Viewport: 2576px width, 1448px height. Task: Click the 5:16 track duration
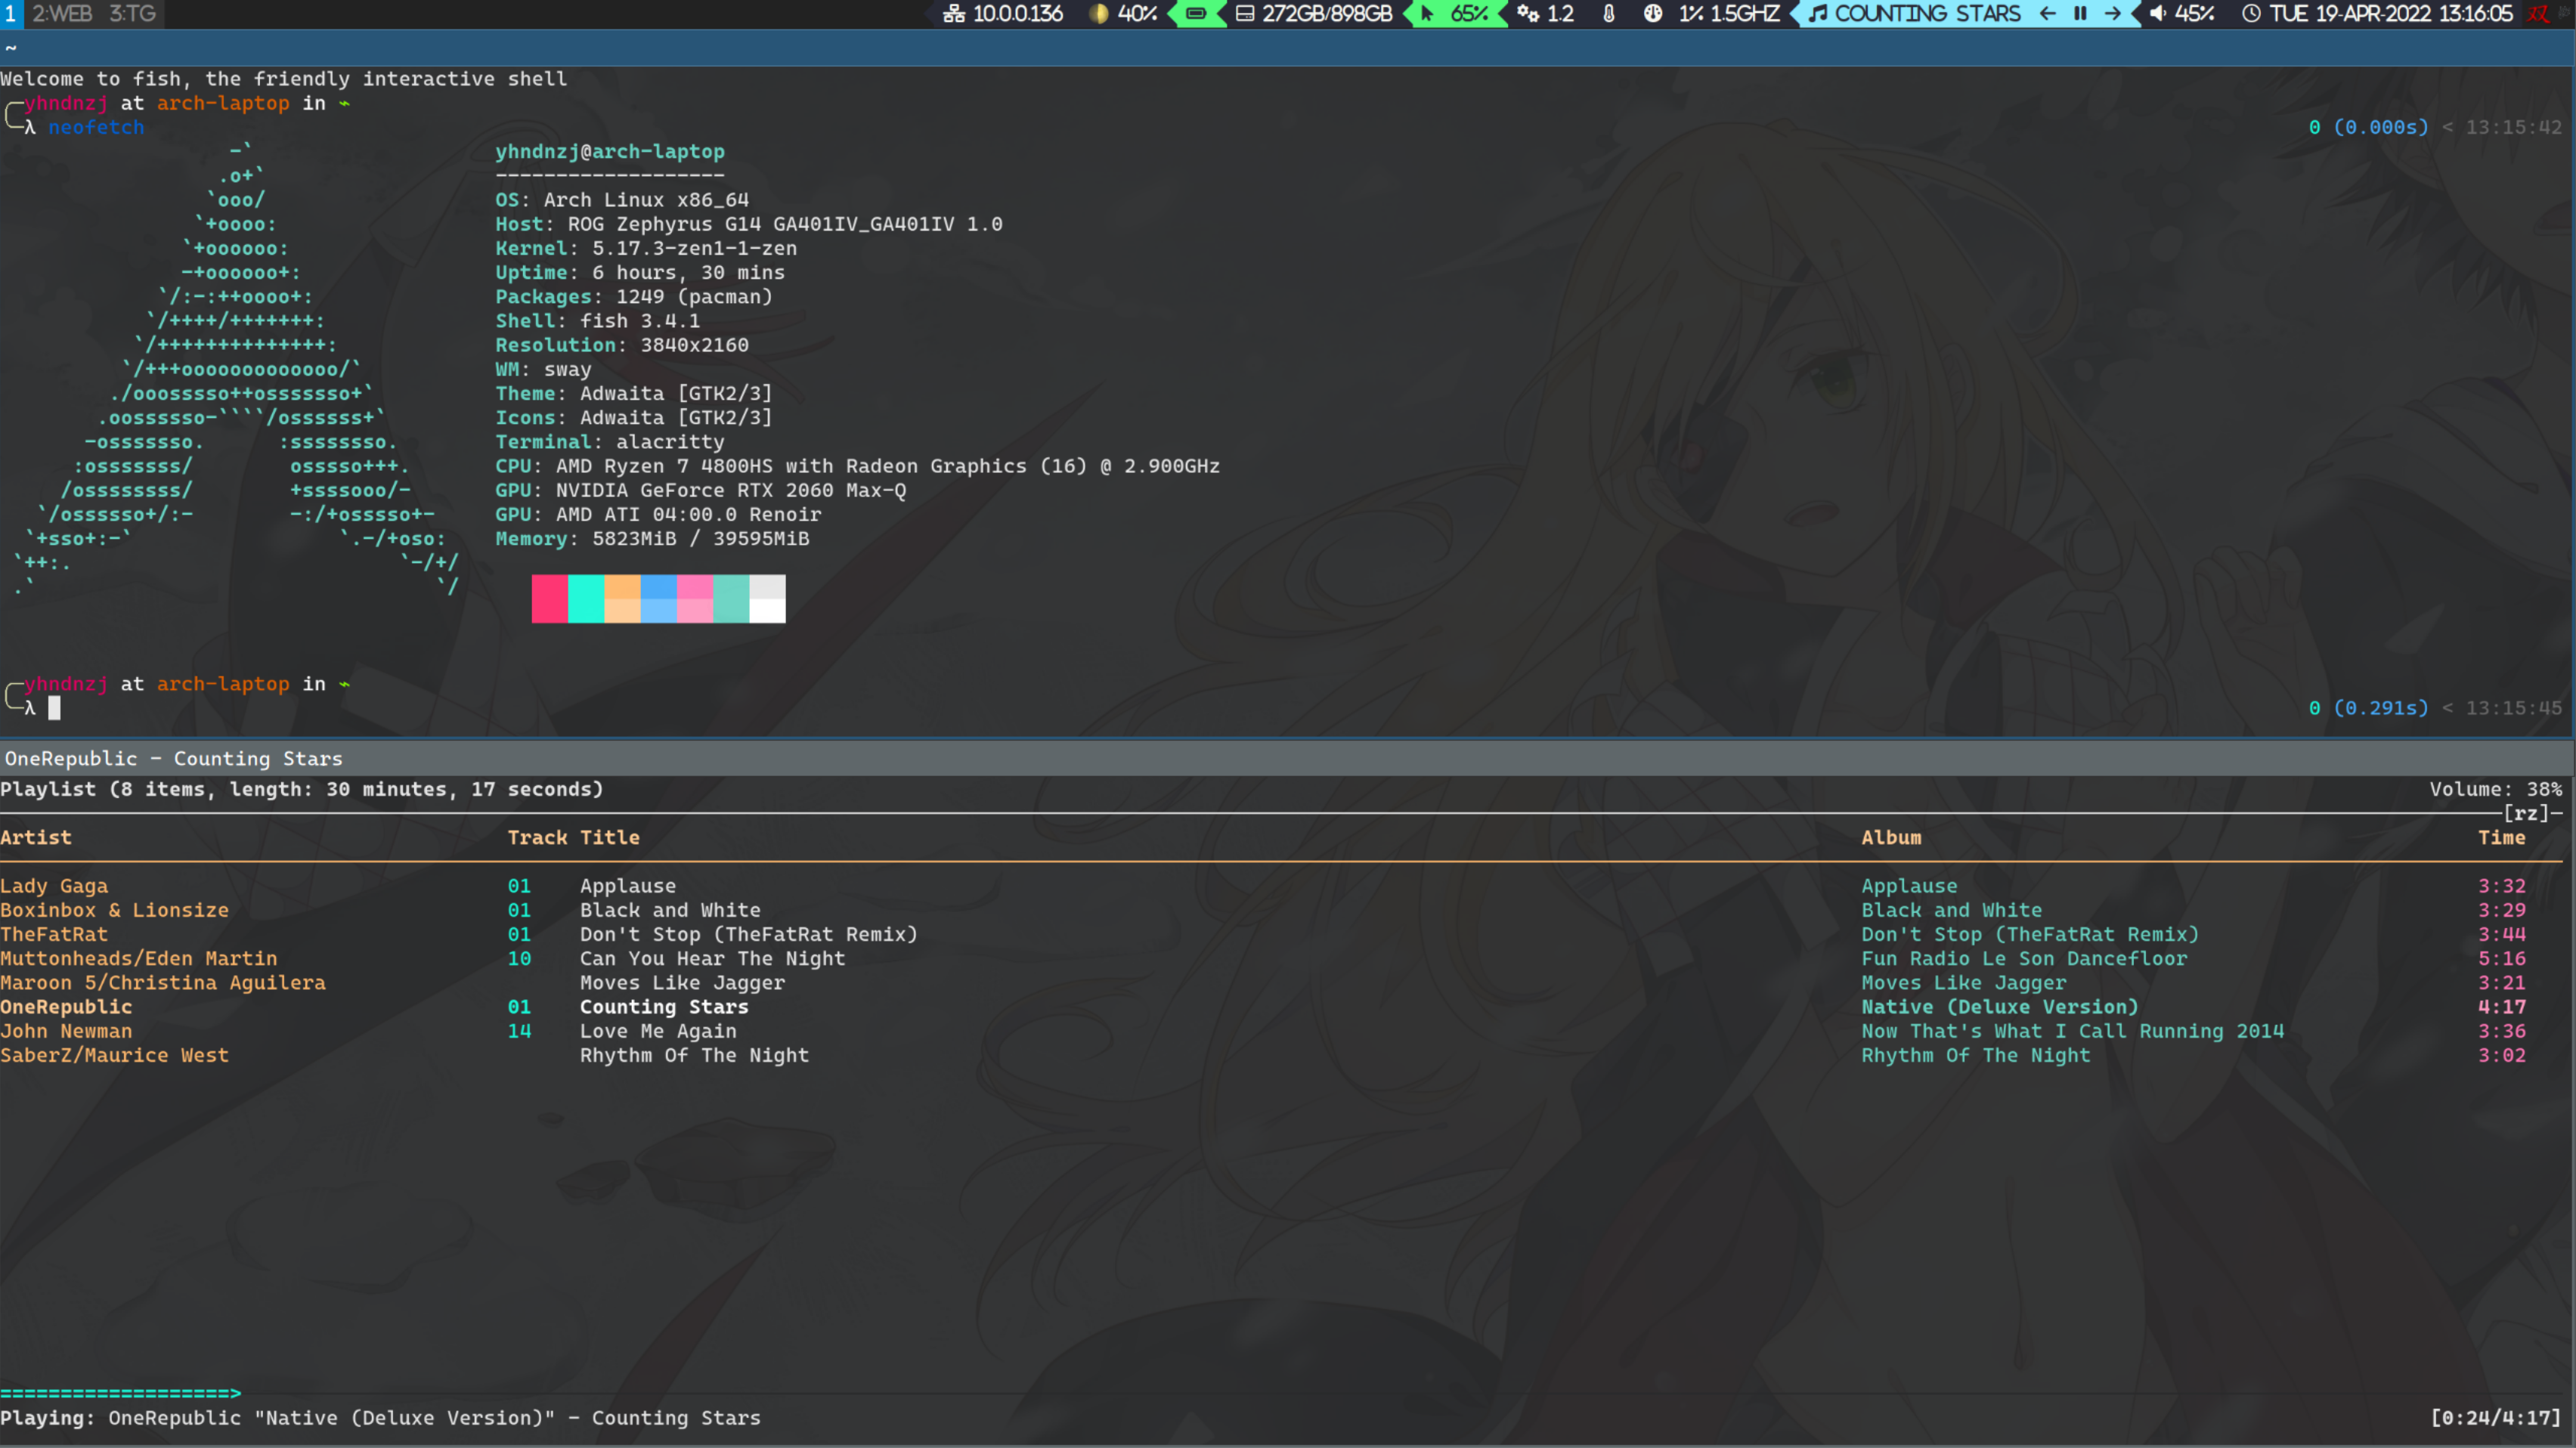click(x=2501, y=958)
